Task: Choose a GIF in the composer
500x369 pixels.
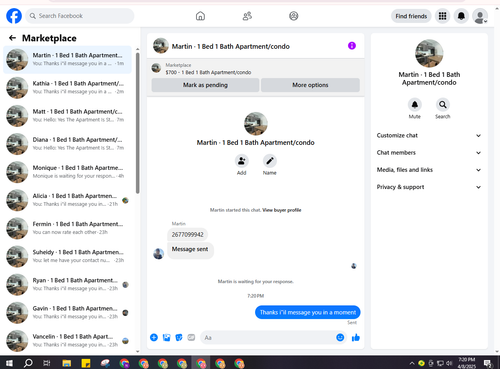Action: coord(191,338)
